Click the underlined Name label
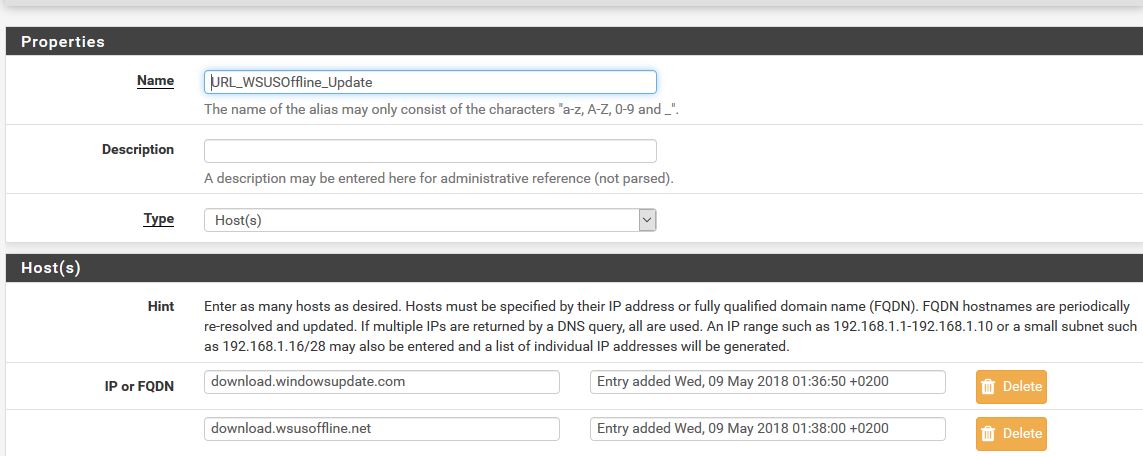This screenshot has width=1143, height=456. 155,80
